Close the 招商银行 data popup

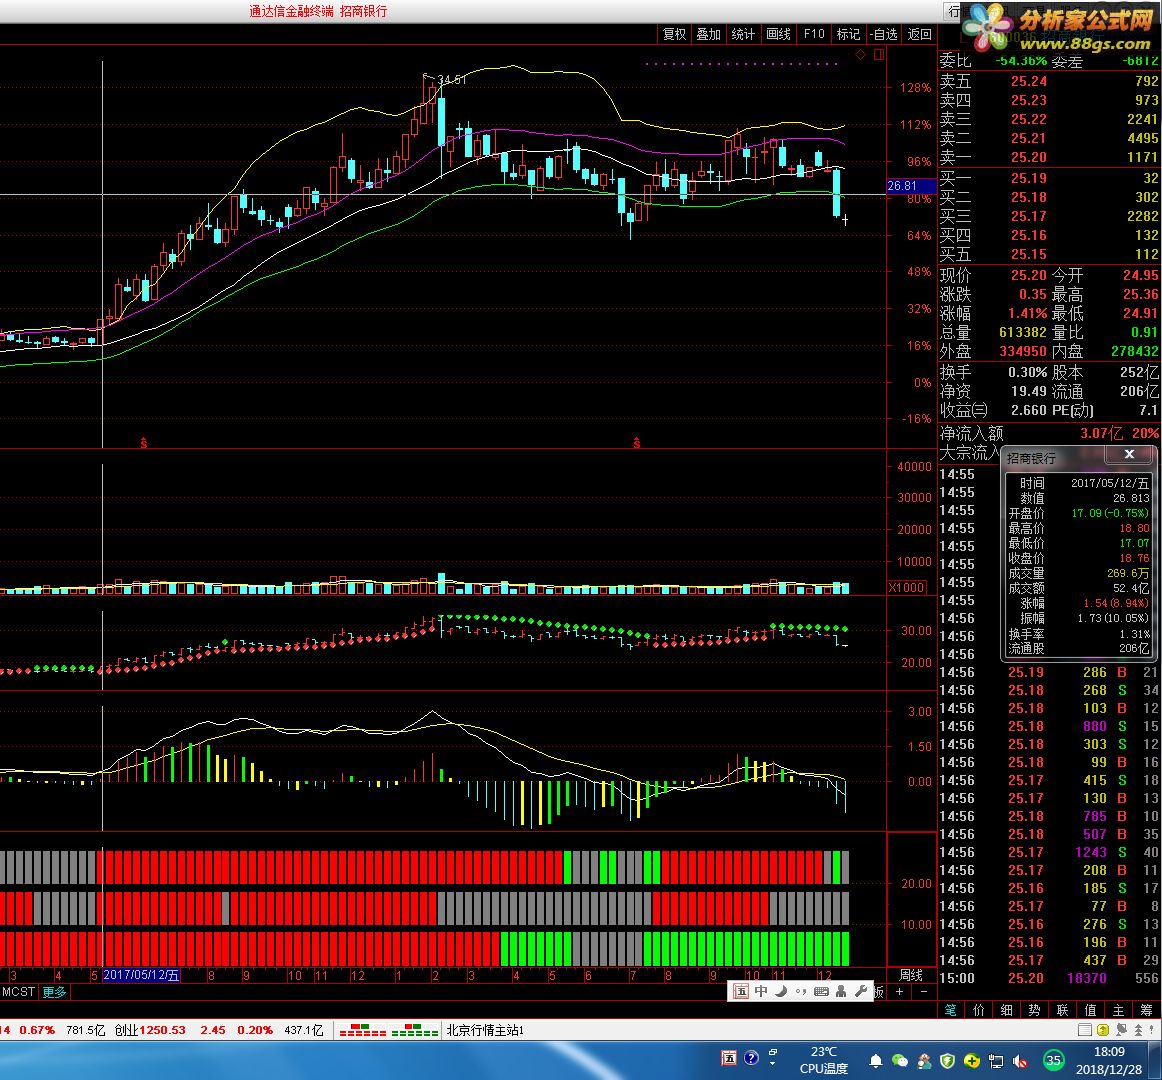[1129, 454]
